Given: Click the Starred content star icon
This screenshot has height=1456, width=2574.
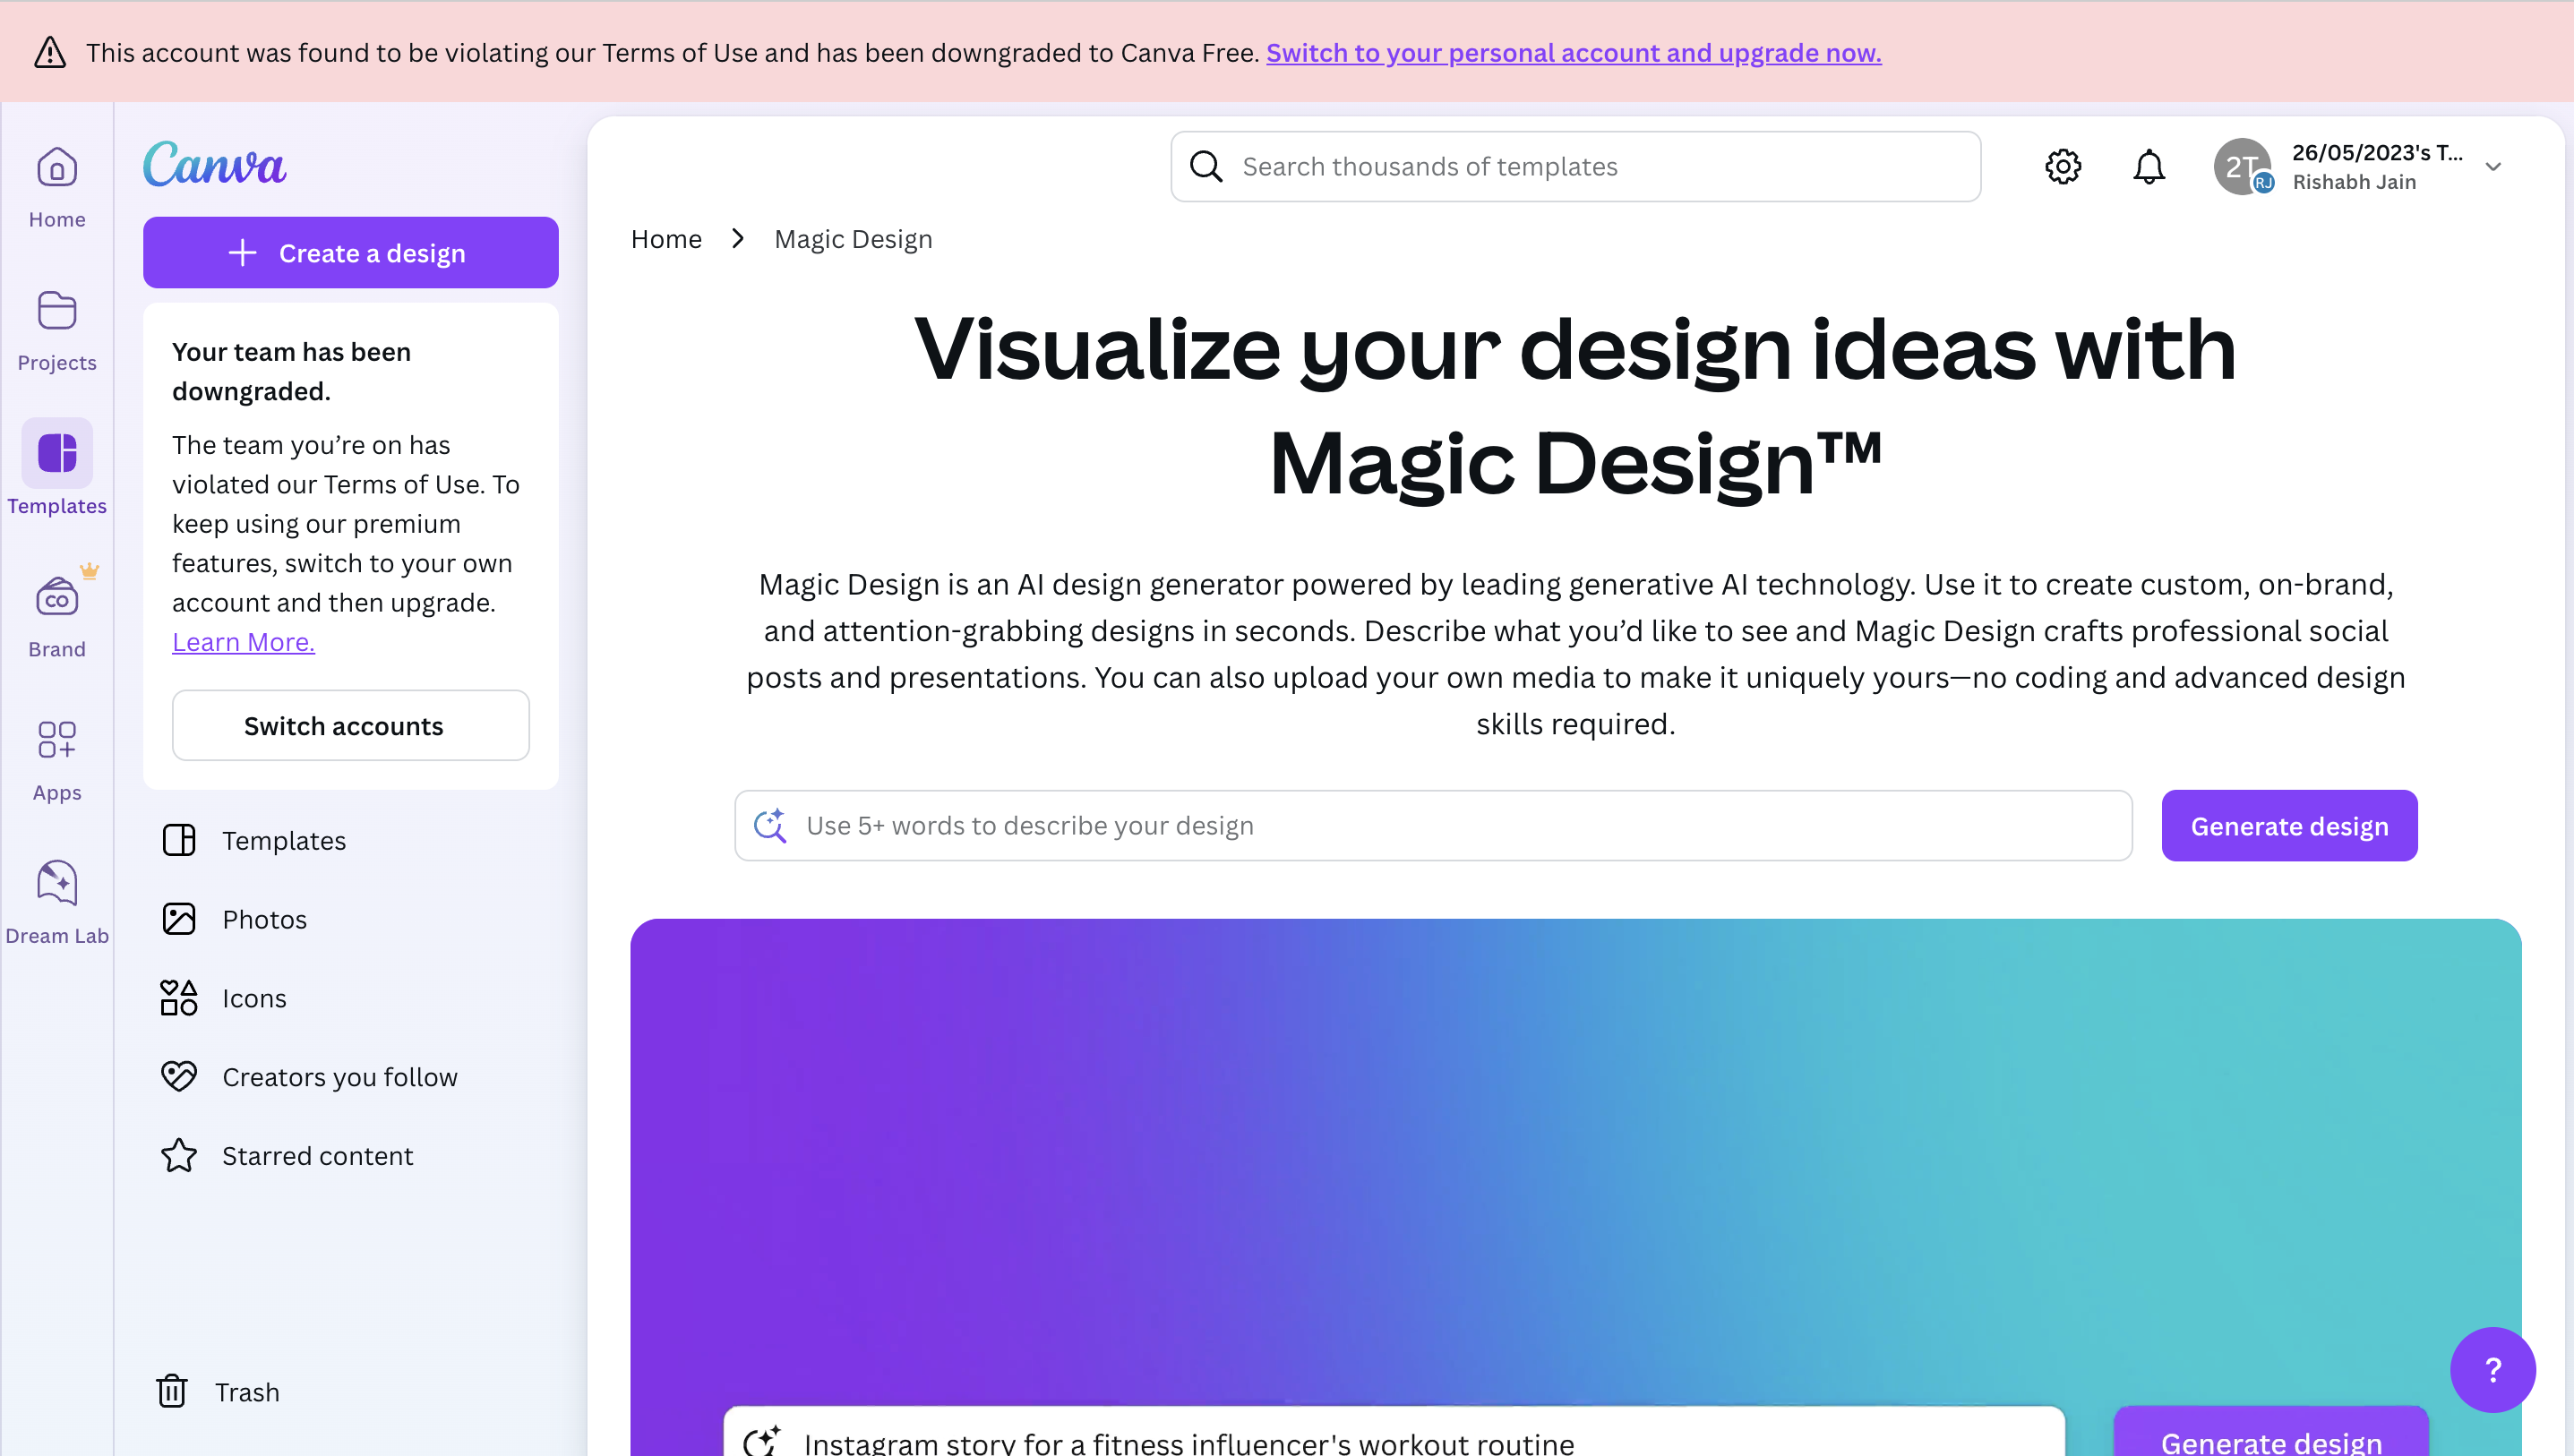Looking at the screenshot, I should pos(179,1155).
